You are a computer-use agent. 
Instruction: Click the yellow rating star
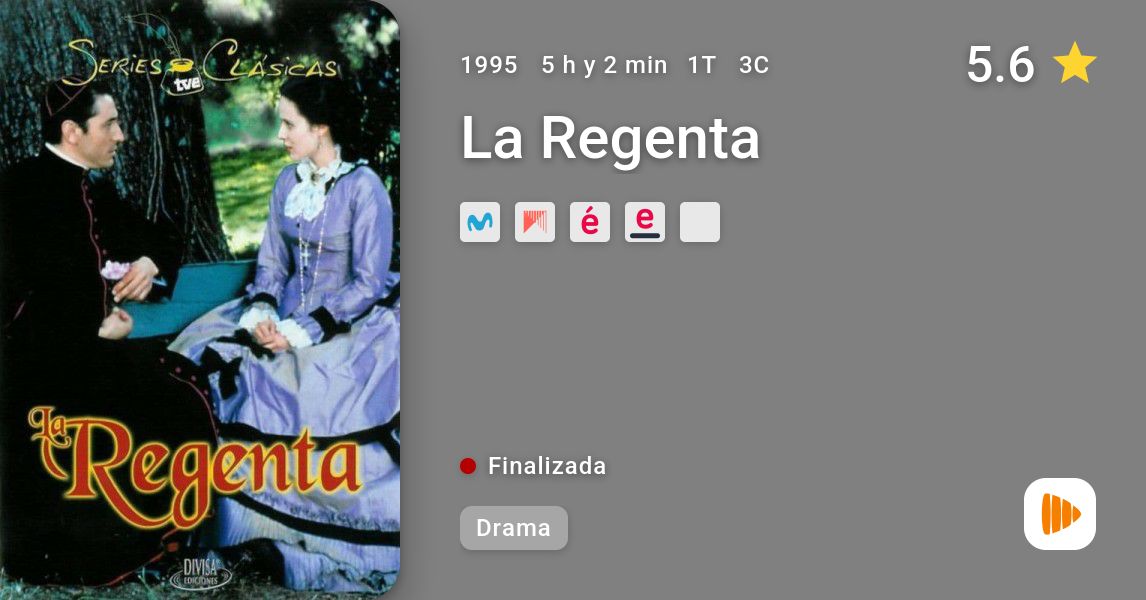coord(1074,64)
